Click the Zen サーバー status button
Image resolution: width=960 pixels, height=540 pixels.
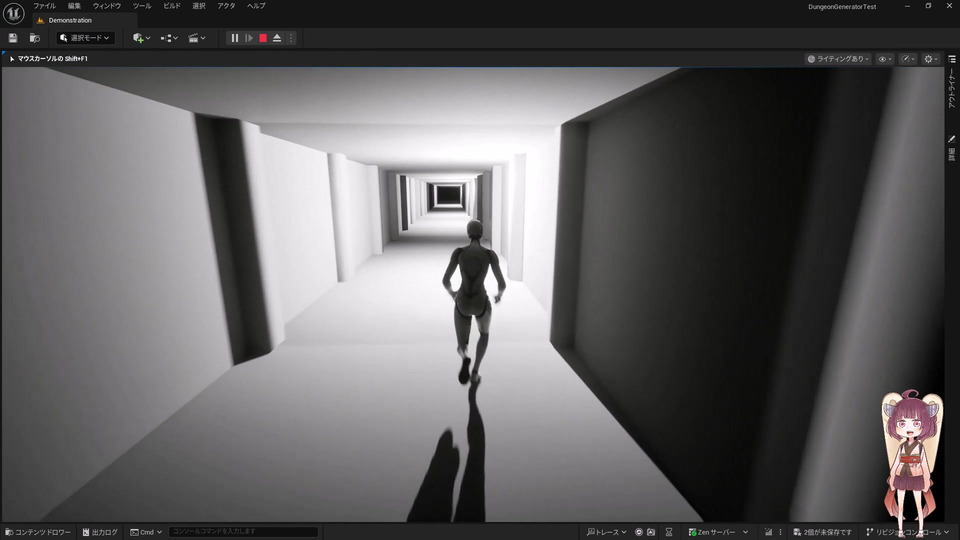712,532
